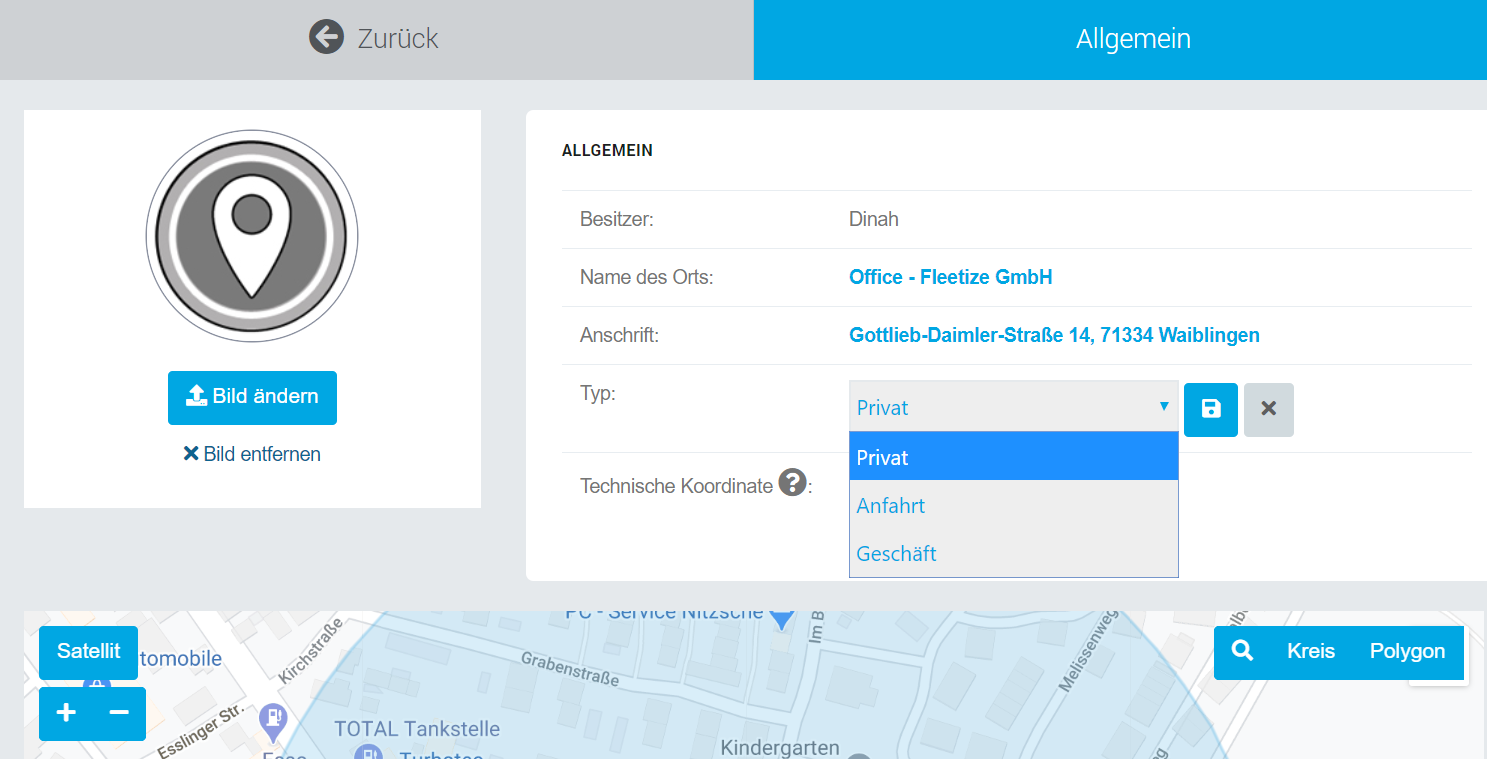
Task: Select Privat in the dropdown list
Action: [x=1012, y=457]
